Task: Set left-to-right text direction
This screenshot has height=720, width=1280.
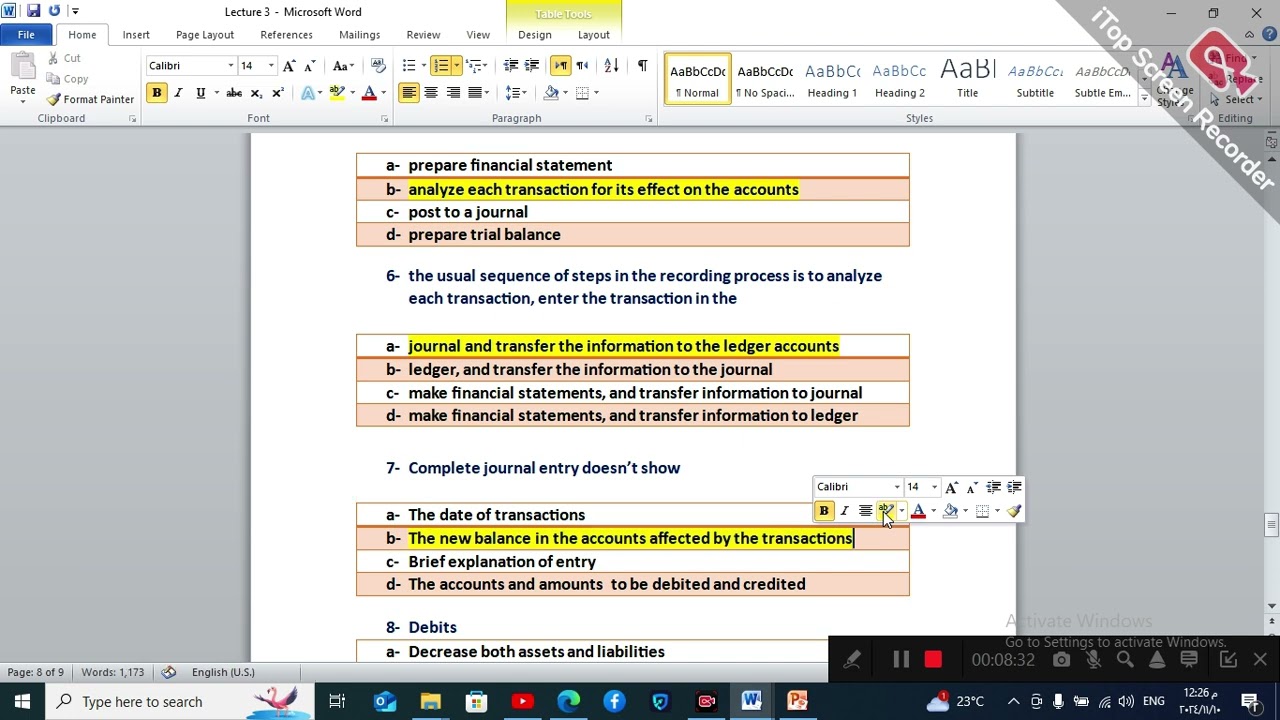Action: pos(560,66)
